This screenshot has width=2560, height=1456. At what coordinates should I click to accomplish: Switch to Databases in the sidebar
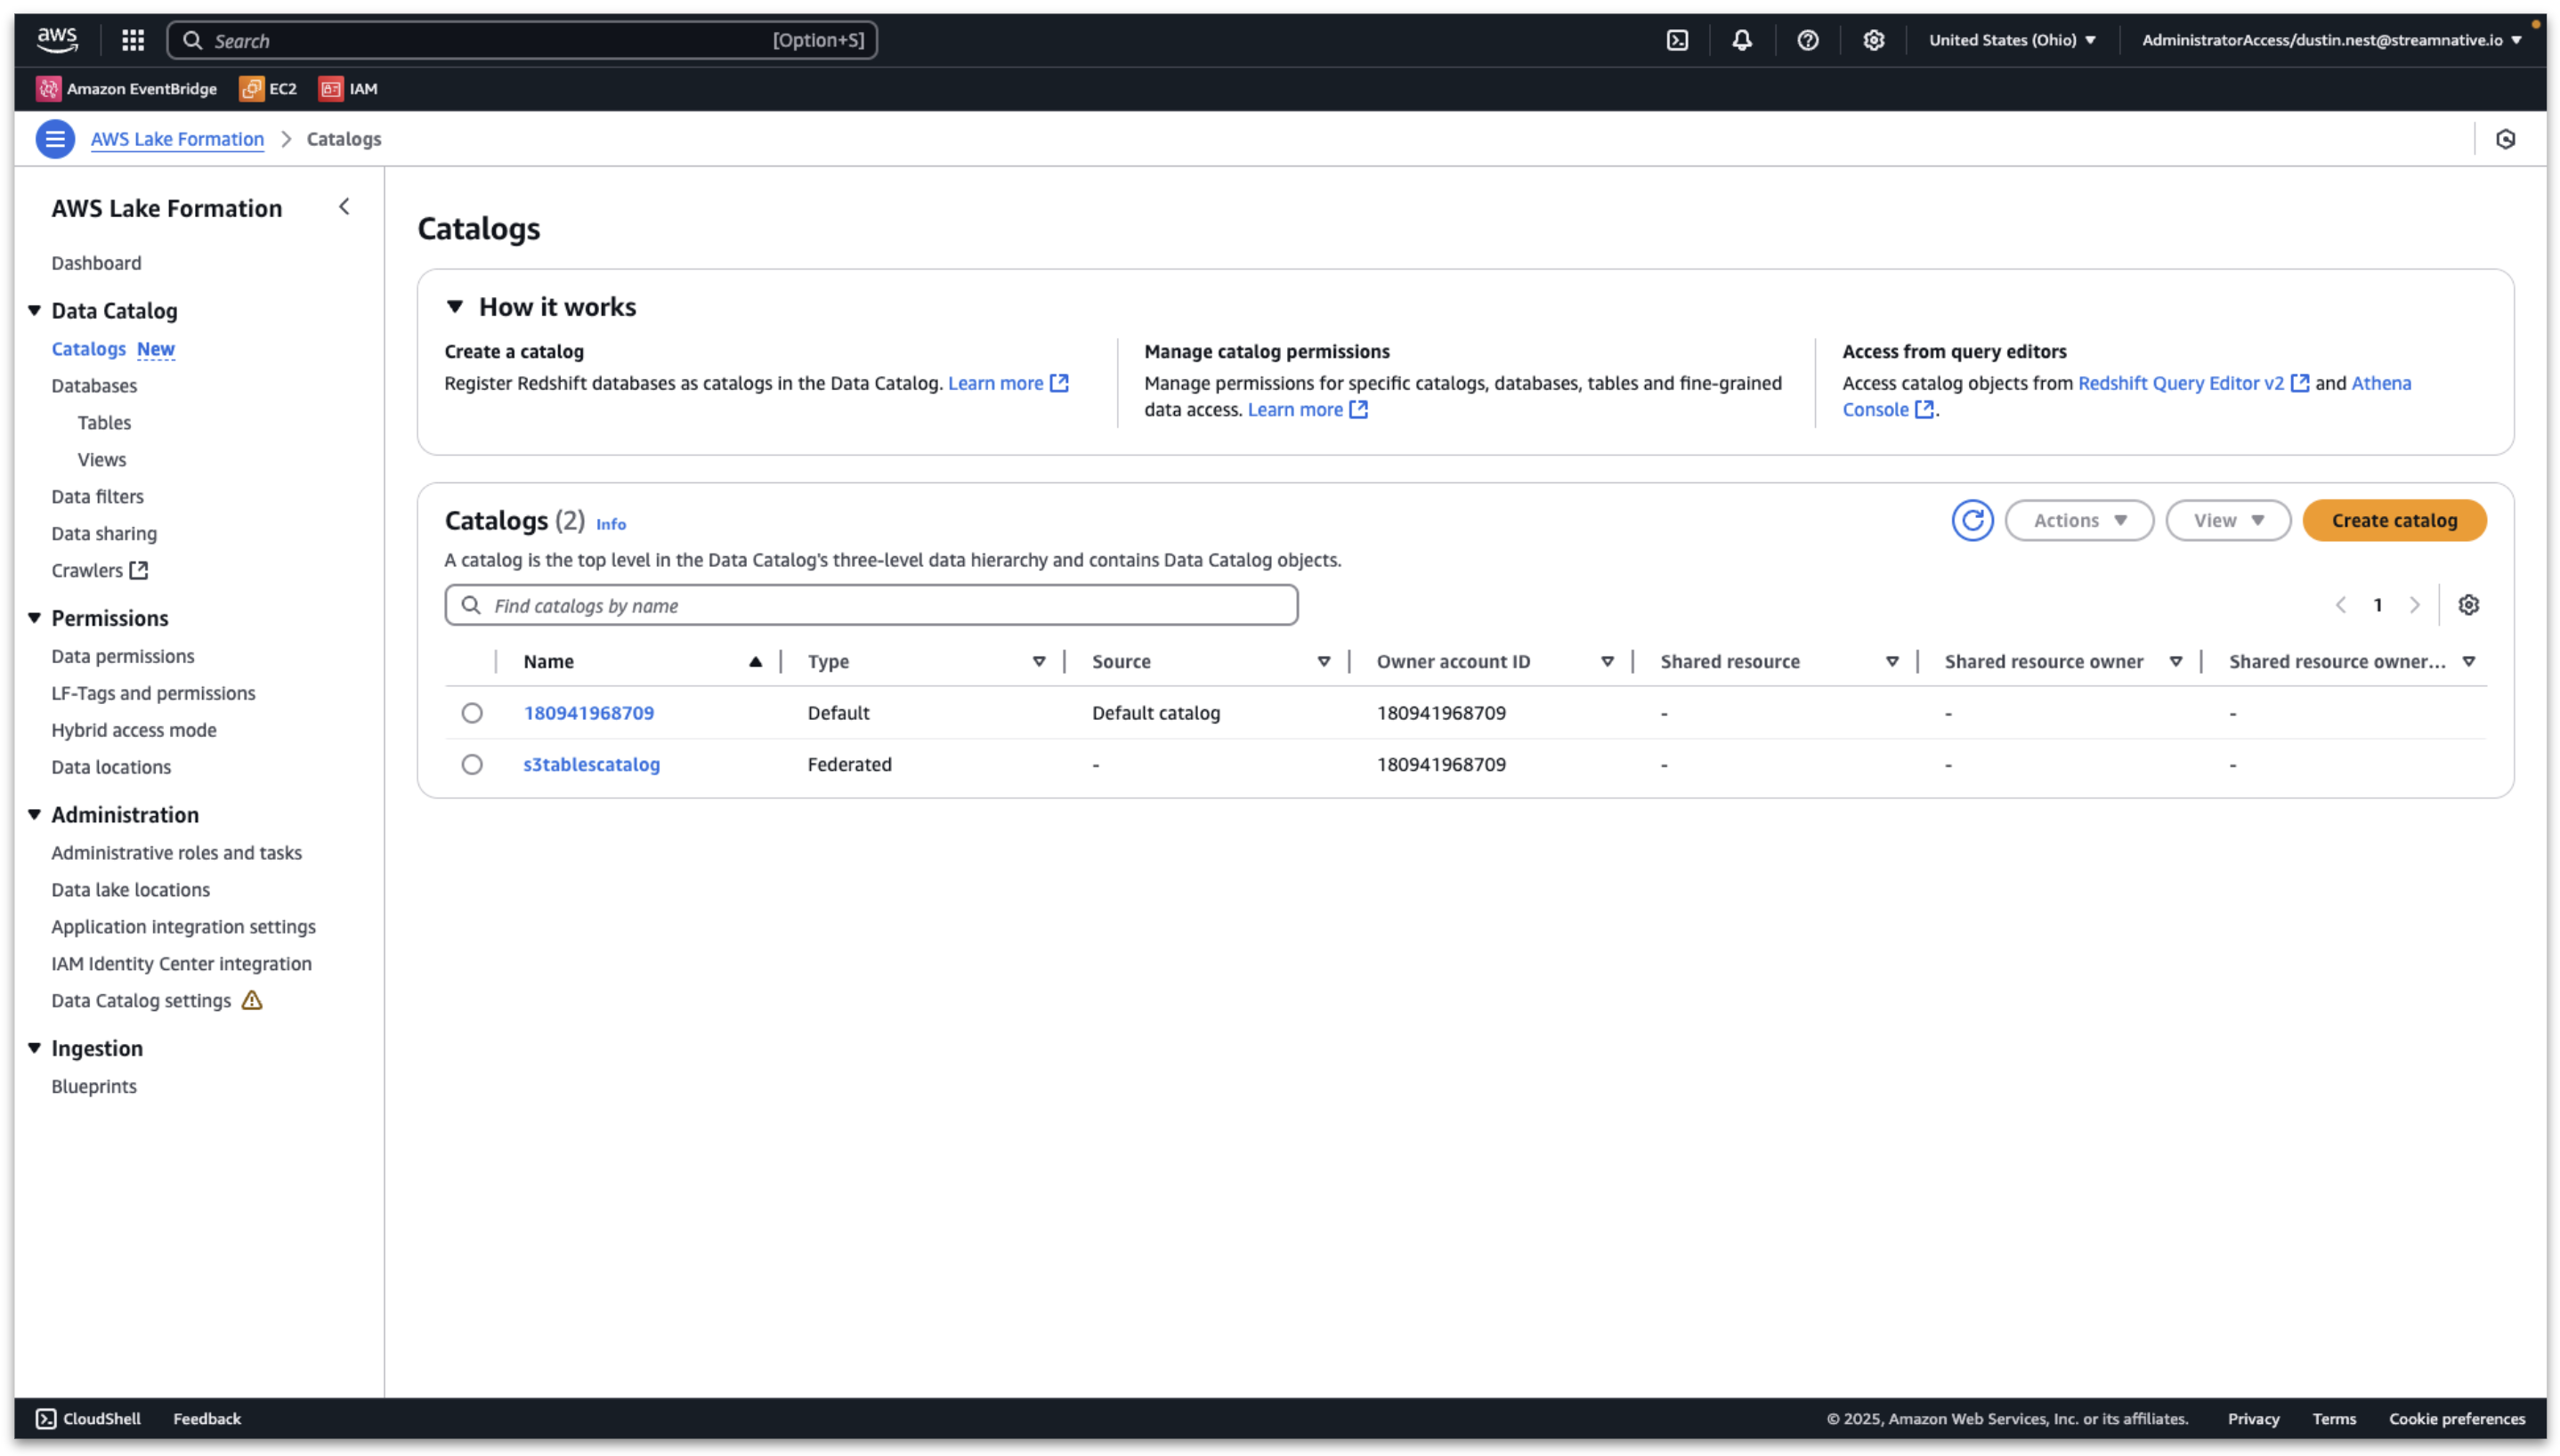(x=94, y=385)
